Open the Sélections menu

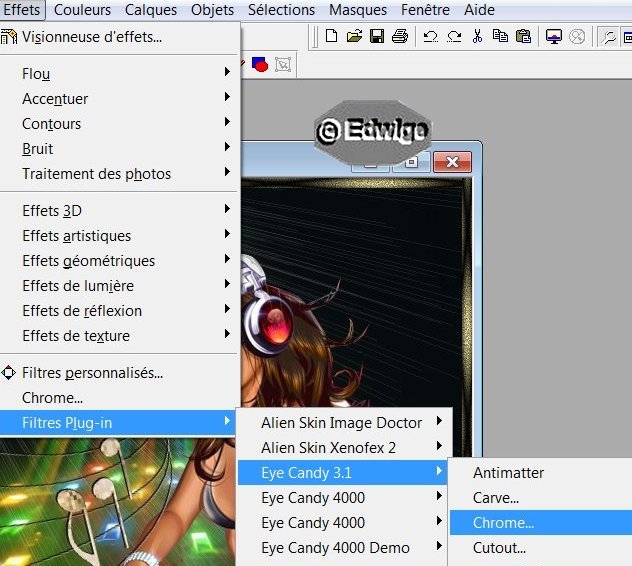[x=281, y=9]
